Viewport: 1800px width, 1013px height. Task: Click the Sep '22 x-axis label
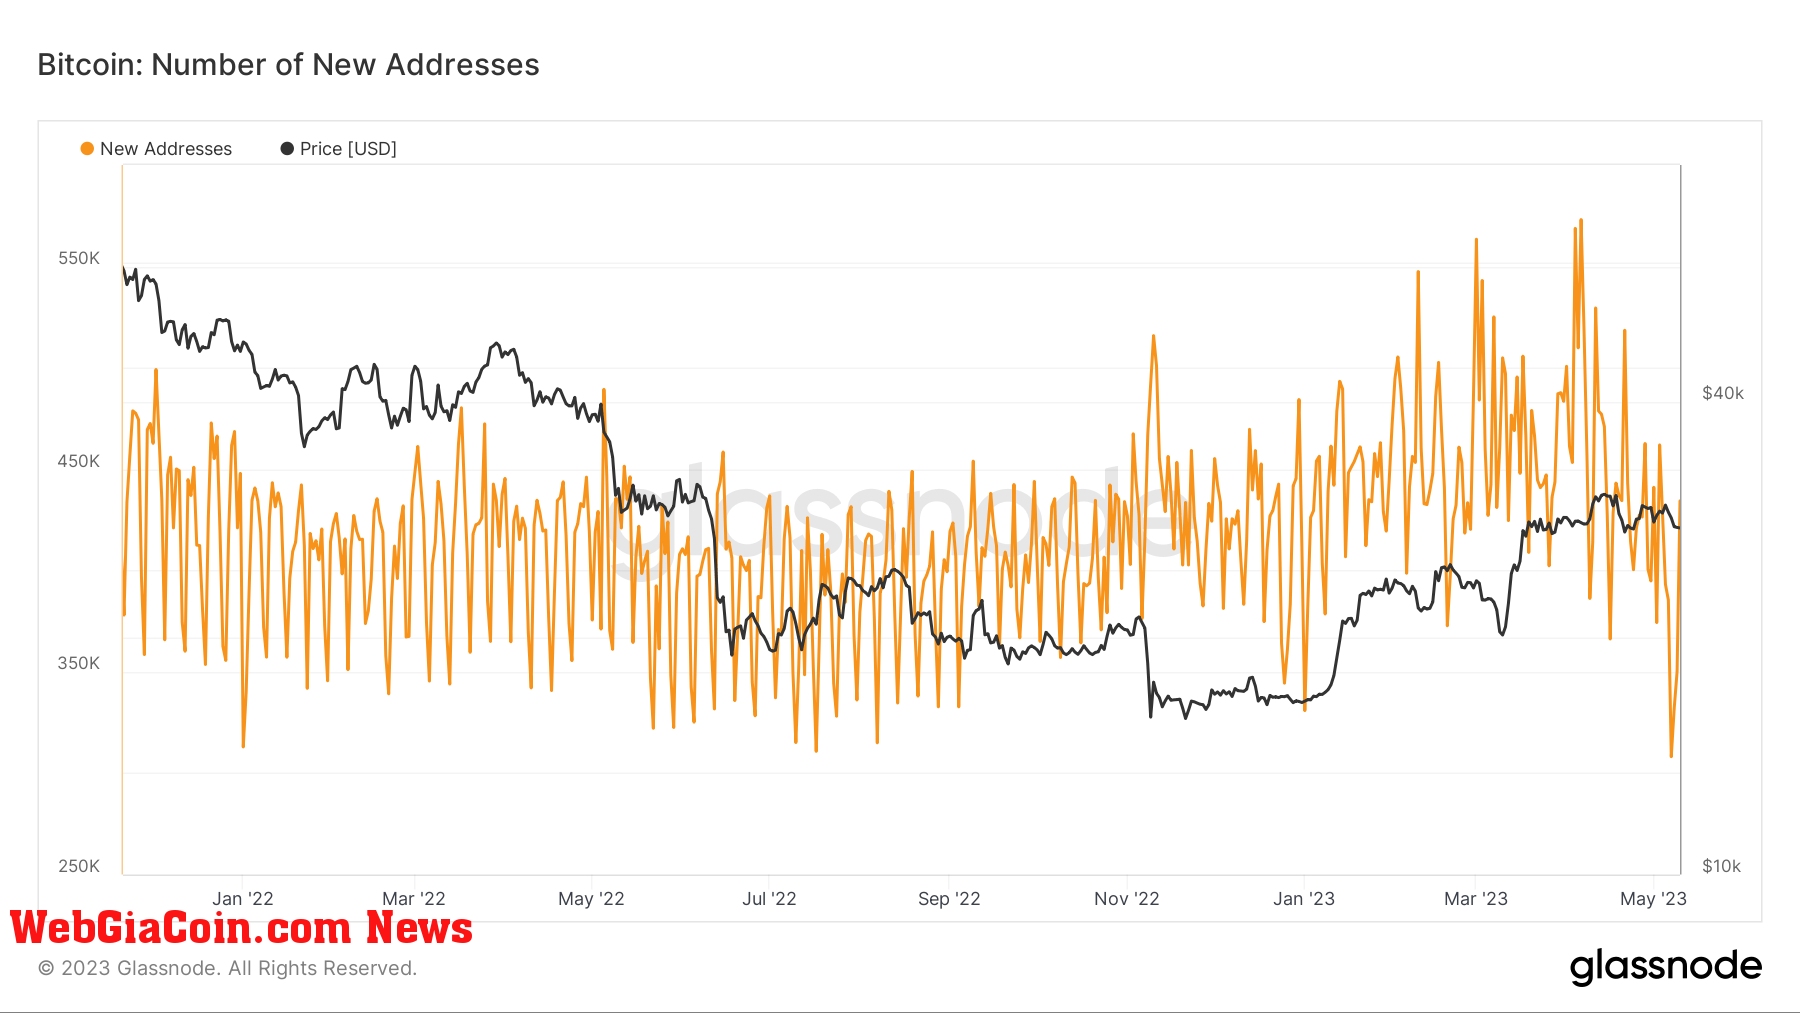949,899
